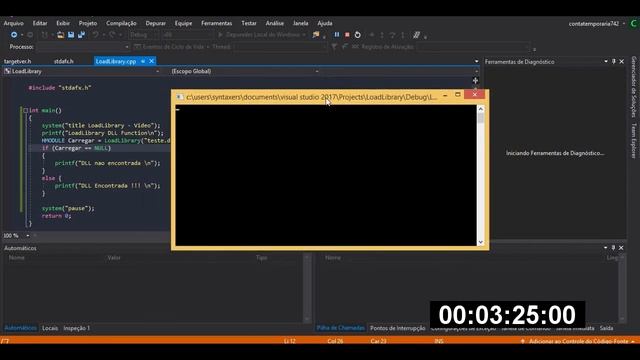Viewport: 640px width, 360px height.
Task: Click the 'system("pause");' code line
Action: coord(68,208)
